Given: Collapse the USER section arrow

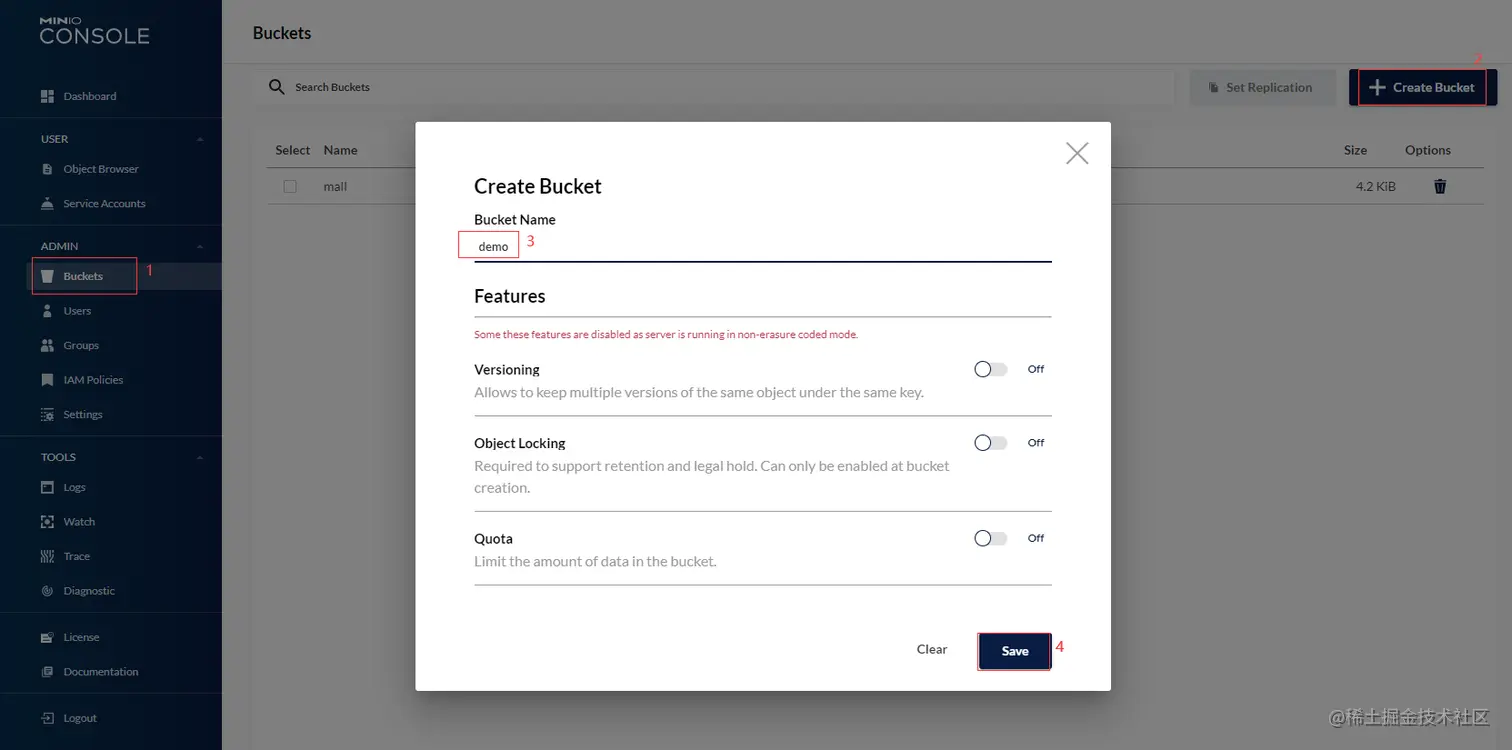Looking at the screenshot, I should coord(199,139).
